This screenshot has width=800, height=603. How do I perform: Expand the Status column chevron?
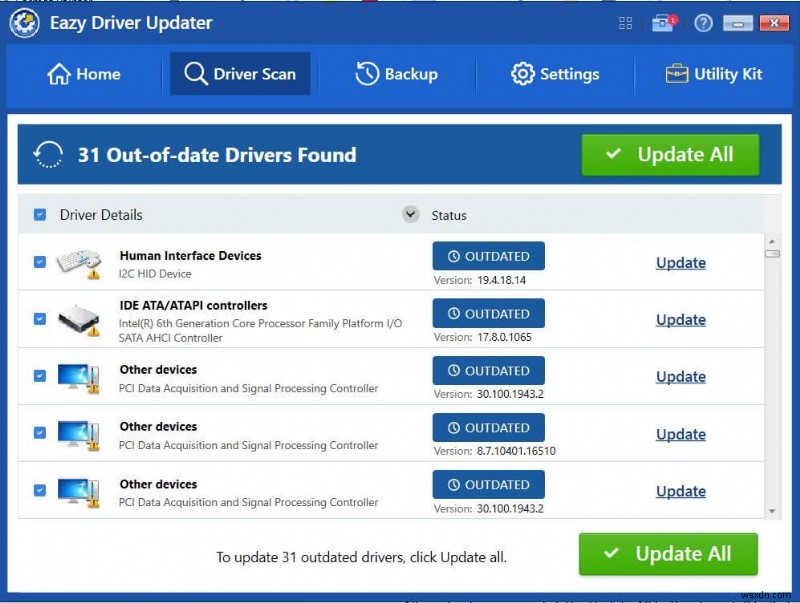tap(410, 214)
